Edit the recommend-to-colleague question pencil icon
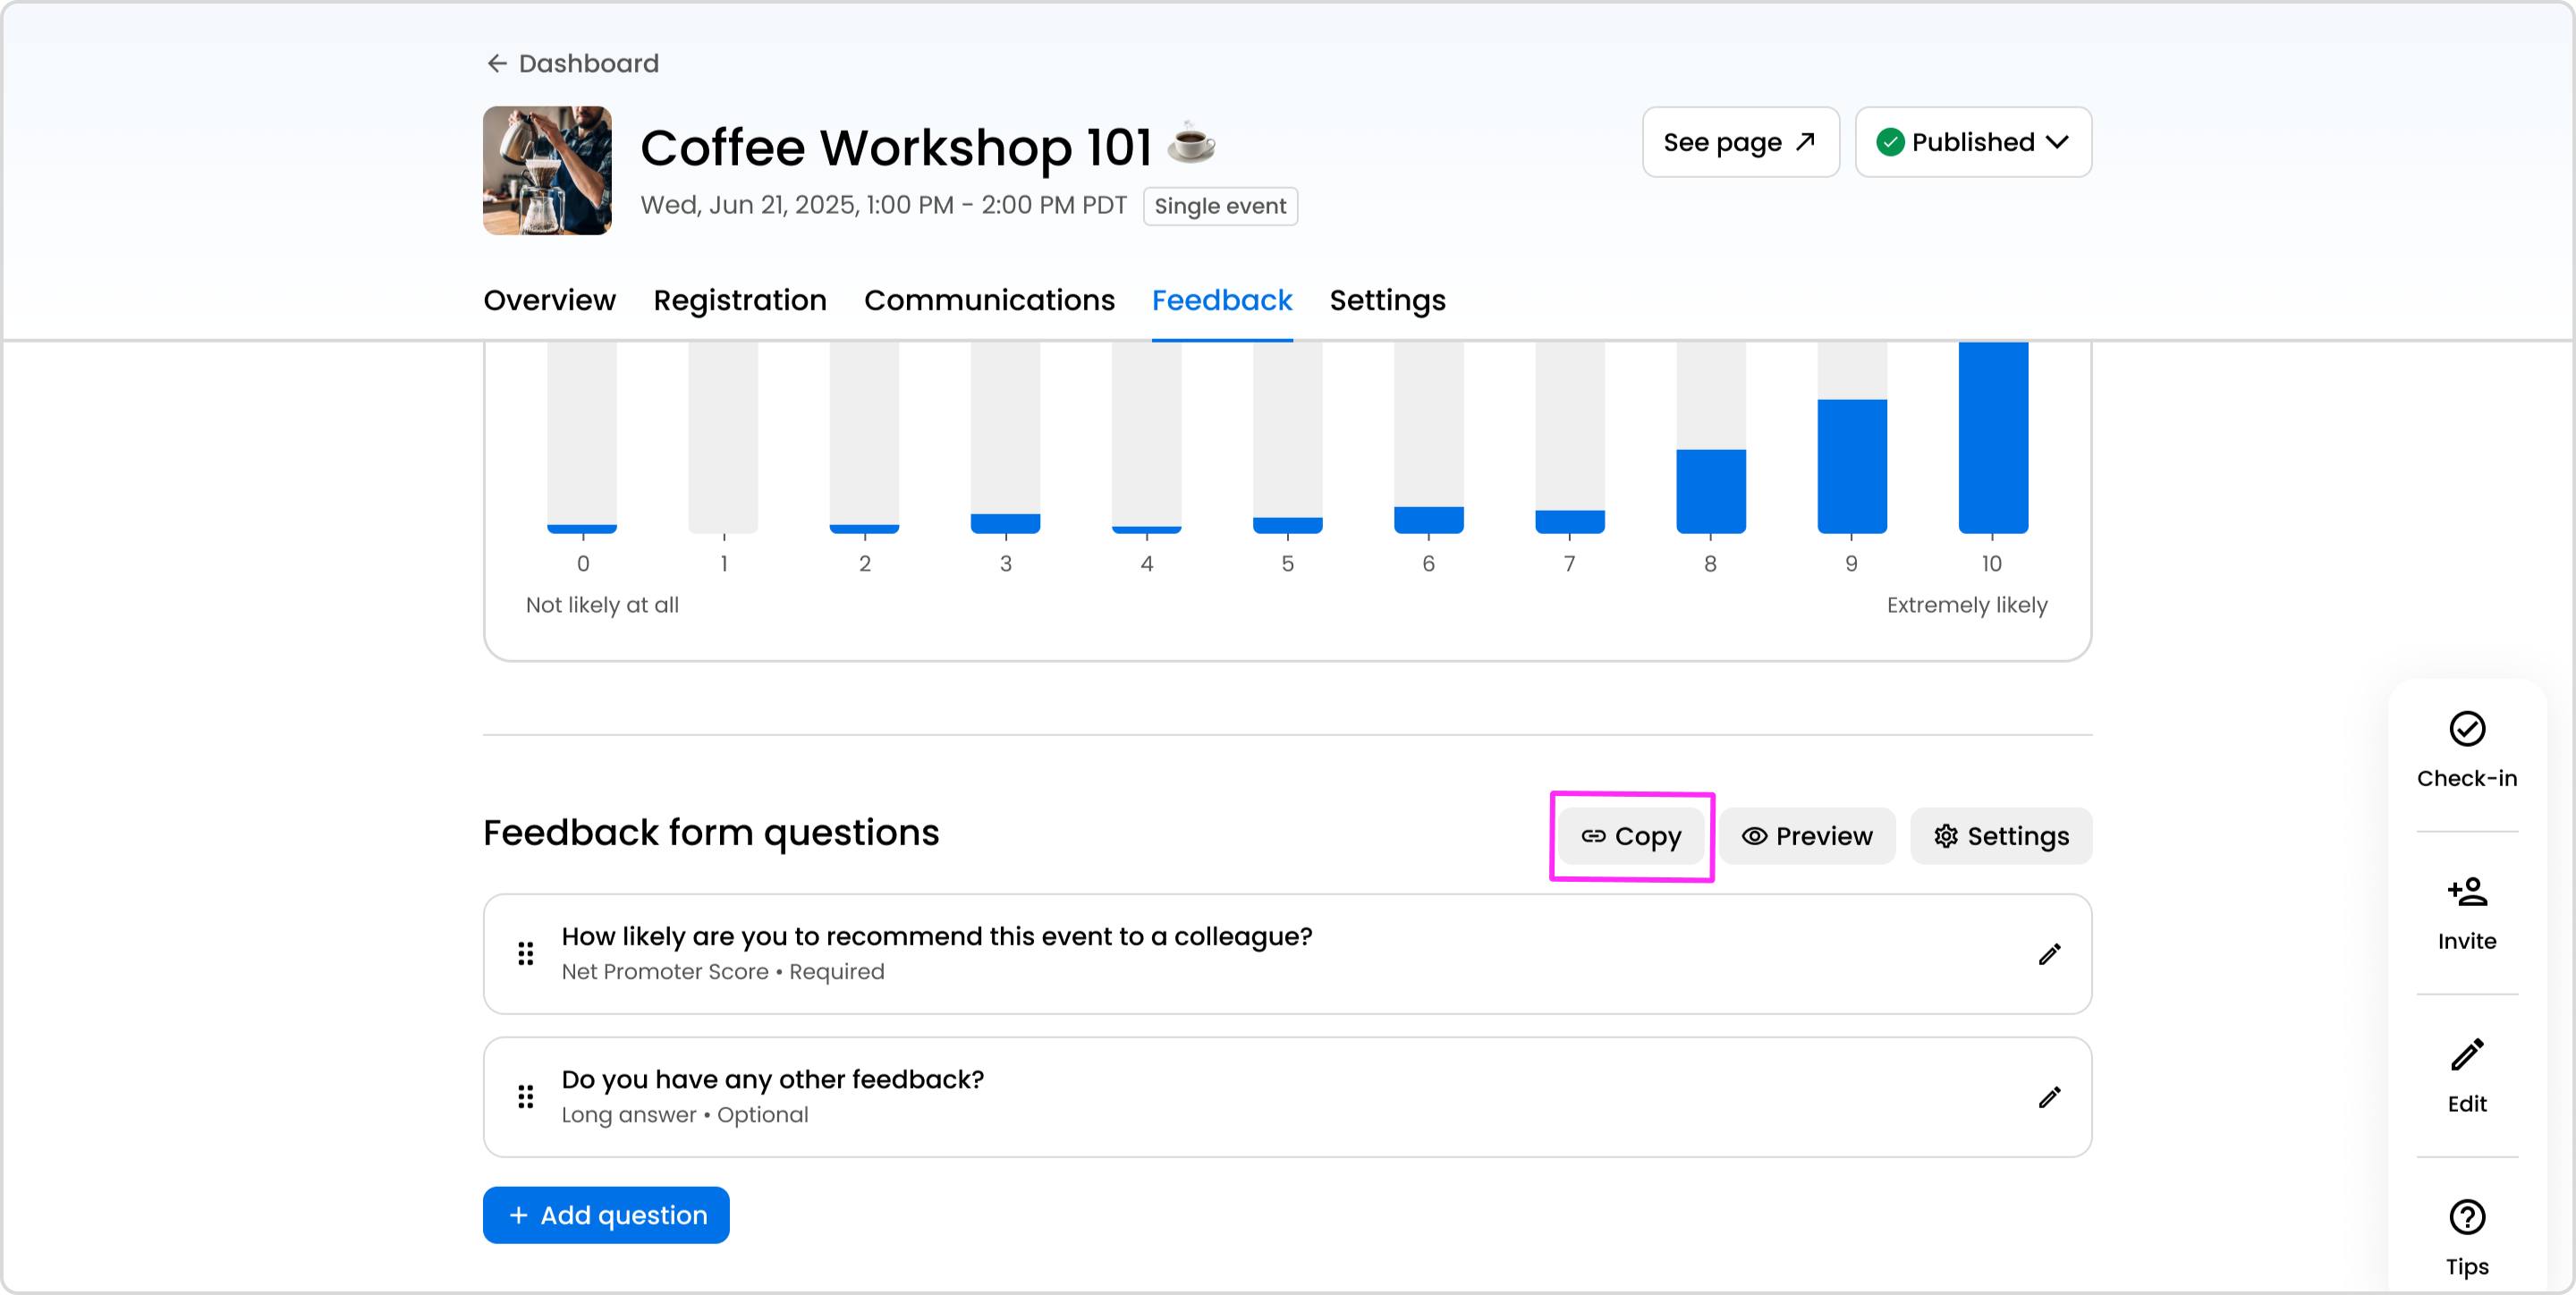Viewport: 2576px width, 1295px height. (2049, 954)
